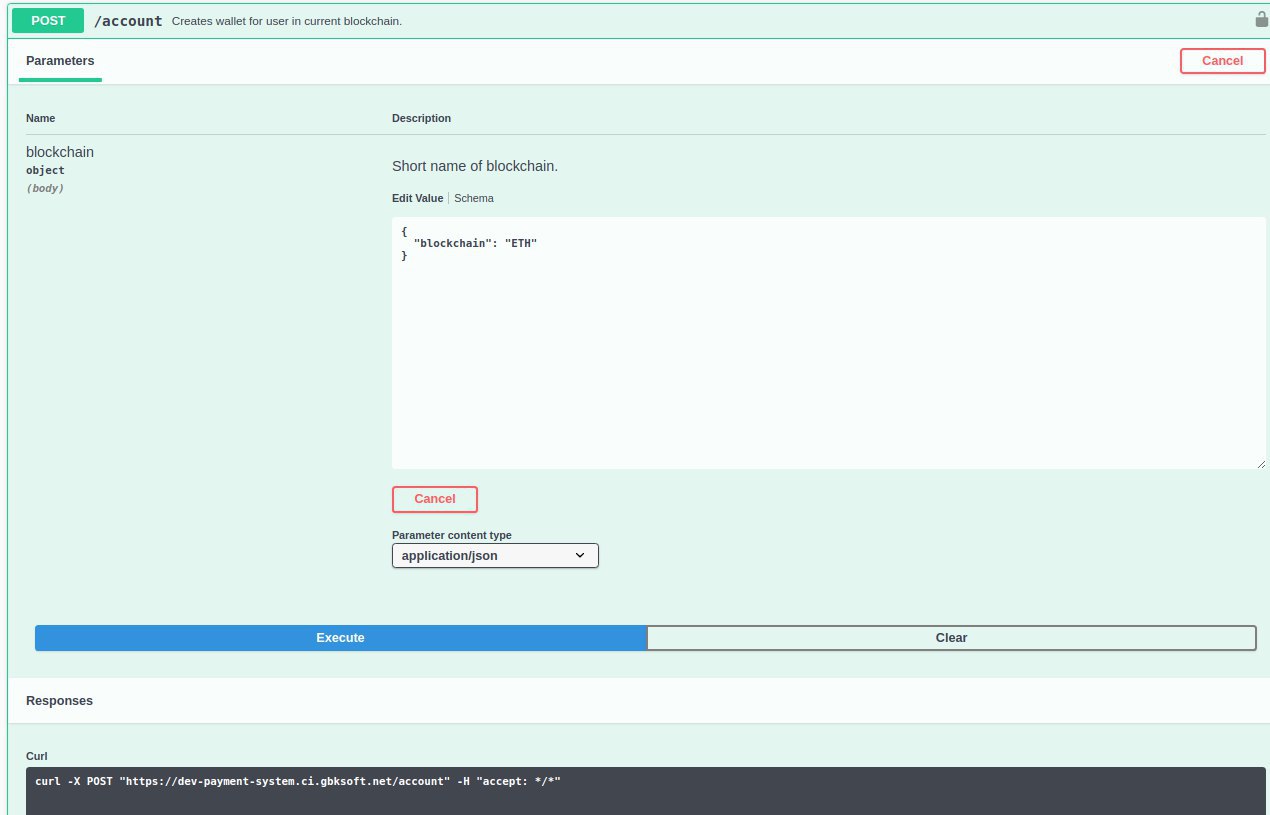Click the Responses section heading
This screenshot has height=815, width=1270.
(x=59, y=701)
